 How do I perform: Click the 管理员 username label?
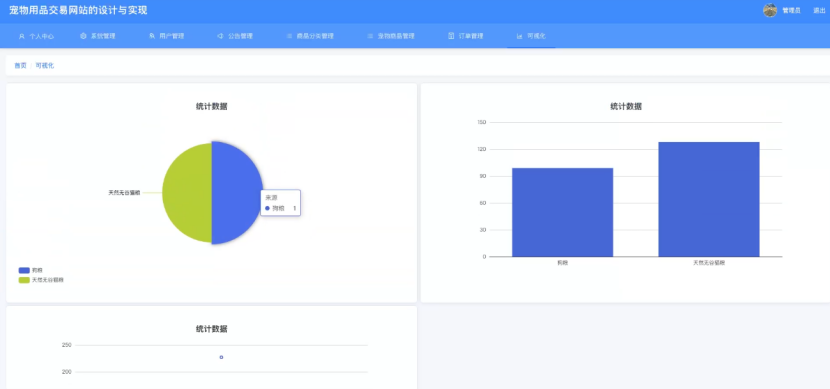791,11
